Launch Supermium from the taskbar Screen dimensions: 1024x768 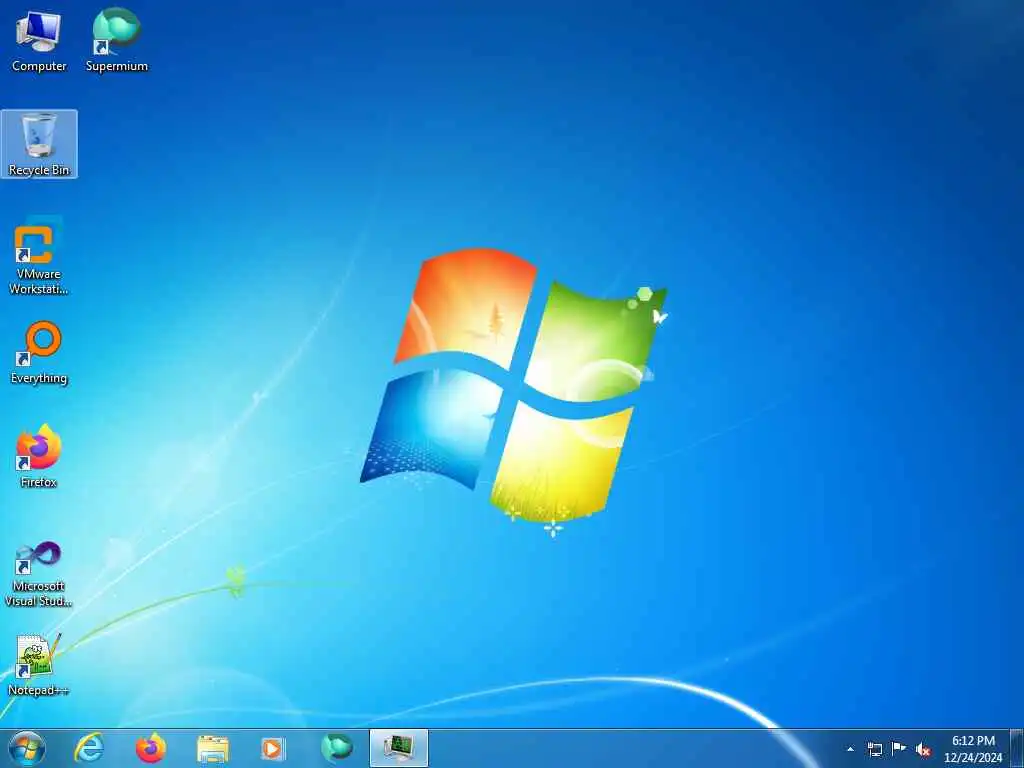coord(336,748)
